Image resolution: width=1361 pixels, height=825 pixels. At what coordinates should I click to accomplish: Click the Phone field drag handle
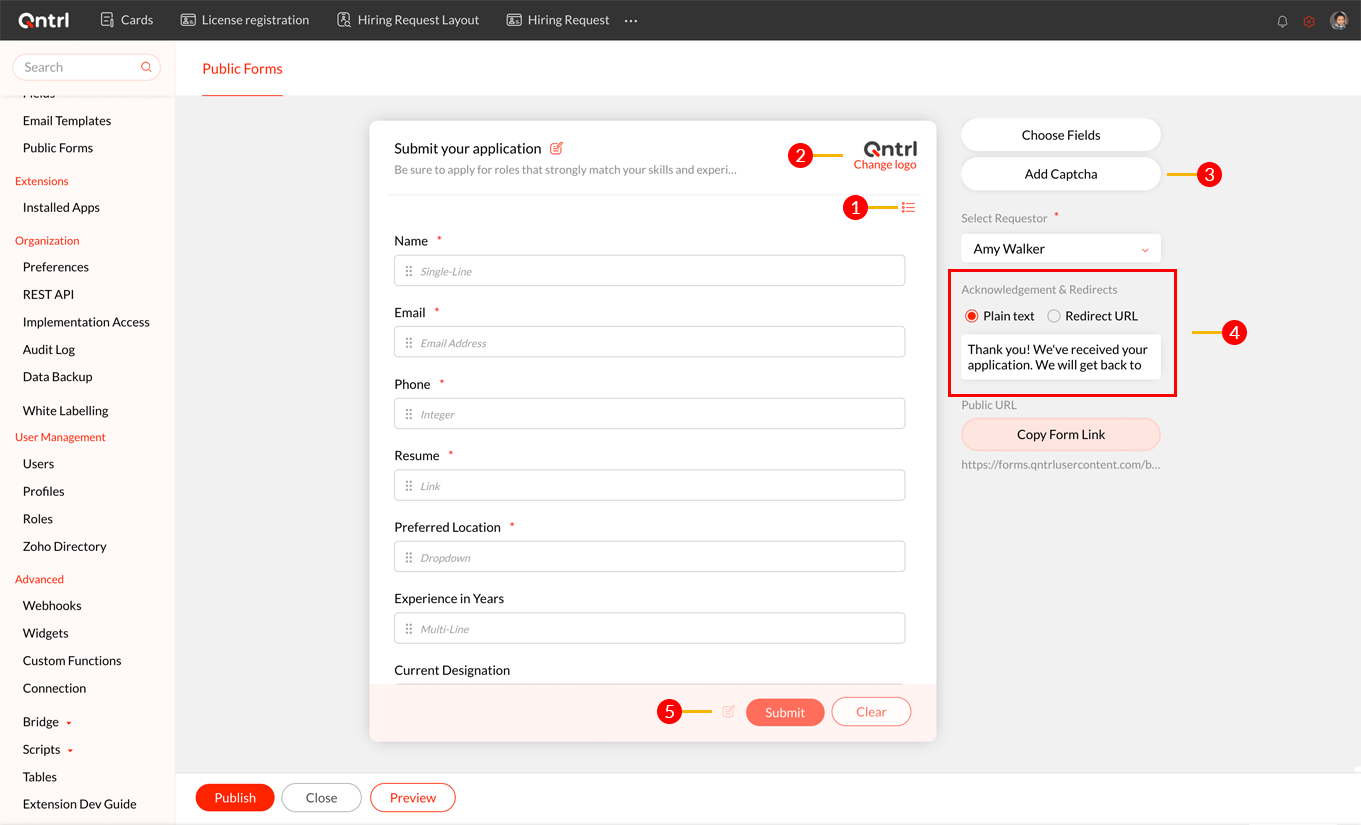[408, 414]
